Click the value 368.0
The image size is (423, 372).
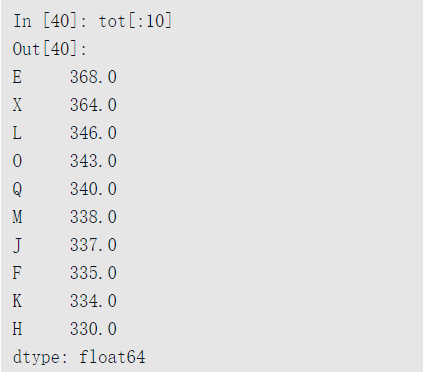(93, 77)
